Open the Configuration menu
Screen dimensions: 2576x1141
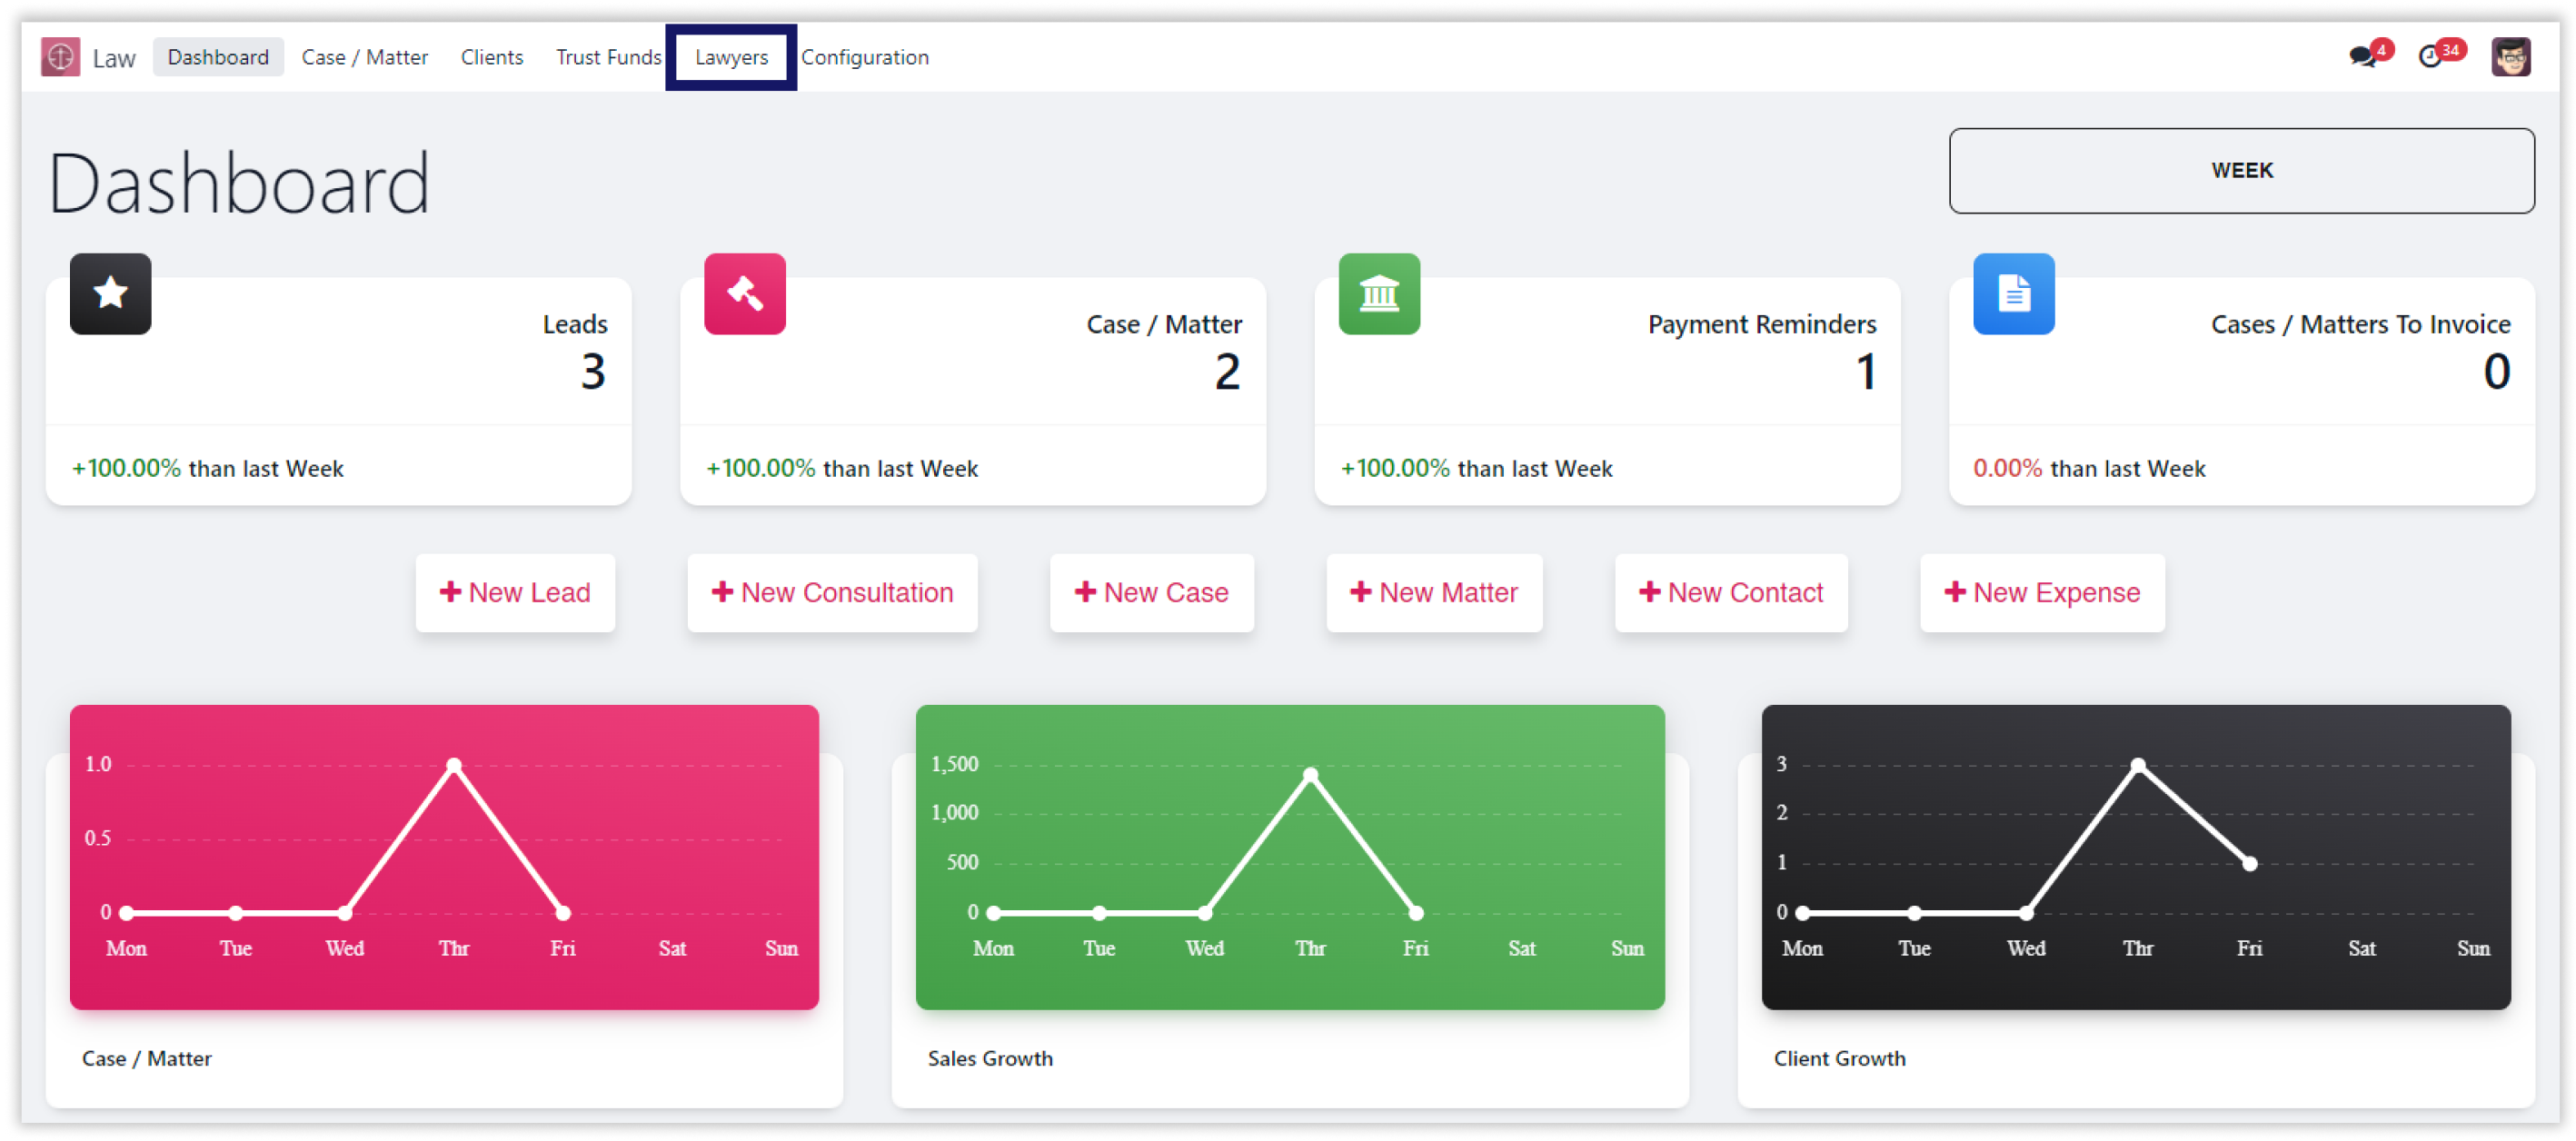click(864, 57)
